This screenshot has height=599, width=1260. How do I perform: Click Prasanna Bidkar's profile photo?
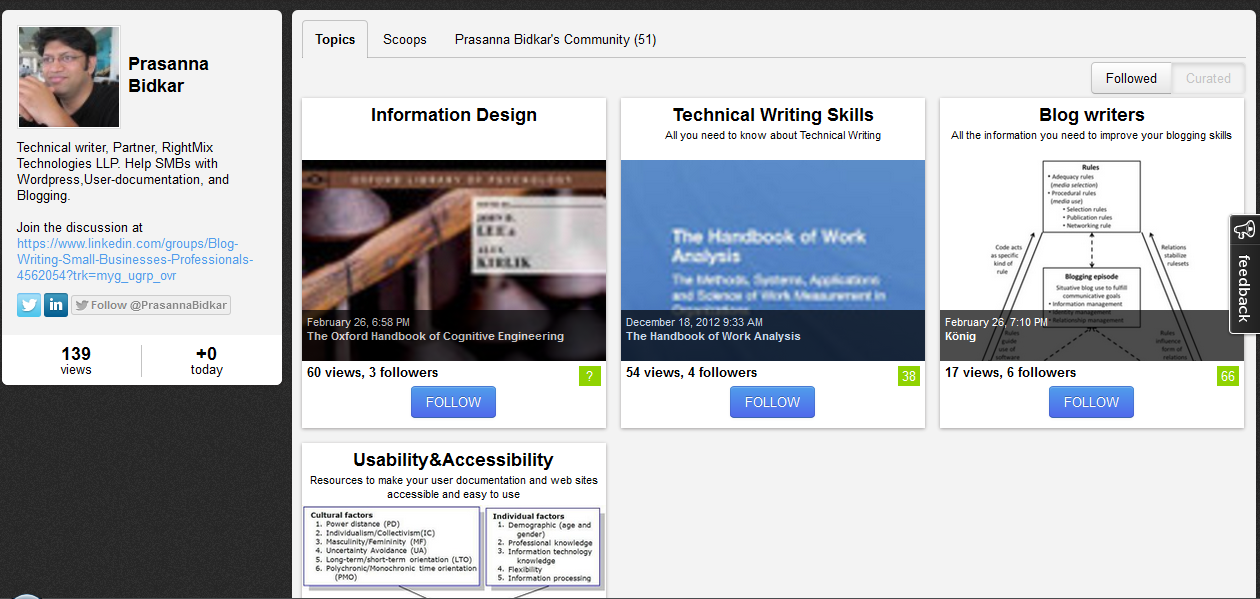[69, 77]
